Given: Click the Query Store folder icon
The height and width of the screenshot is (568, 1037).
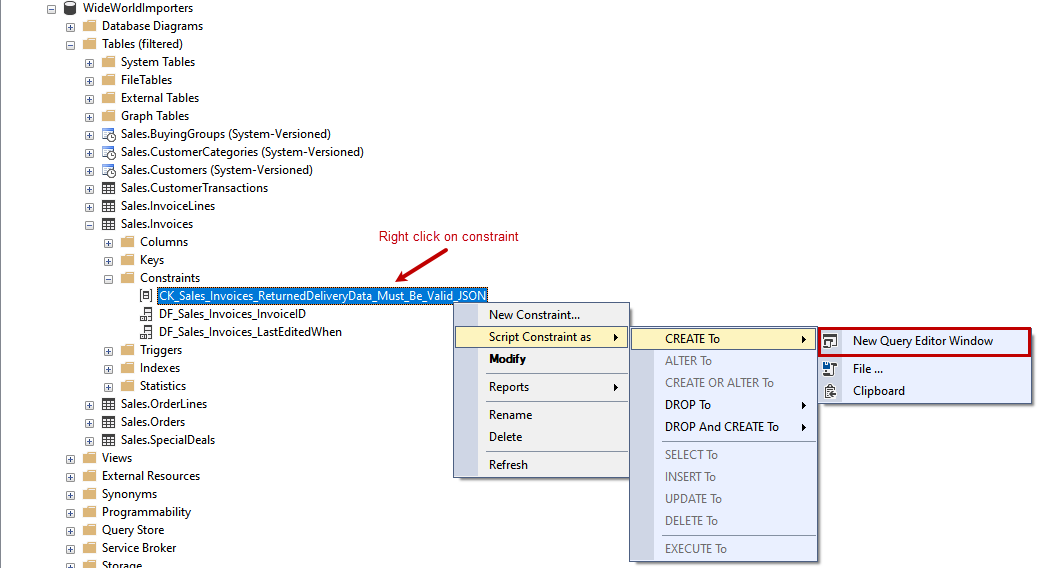Looking at the screenshot, I should [89, 530].
